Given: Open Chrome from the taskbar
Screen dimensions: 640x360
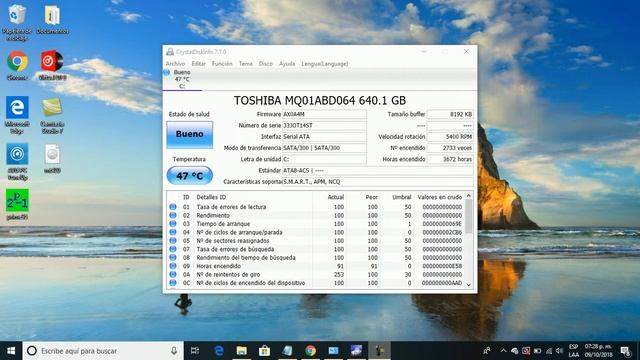Looking at the screenshot, I should click(311, 351).
